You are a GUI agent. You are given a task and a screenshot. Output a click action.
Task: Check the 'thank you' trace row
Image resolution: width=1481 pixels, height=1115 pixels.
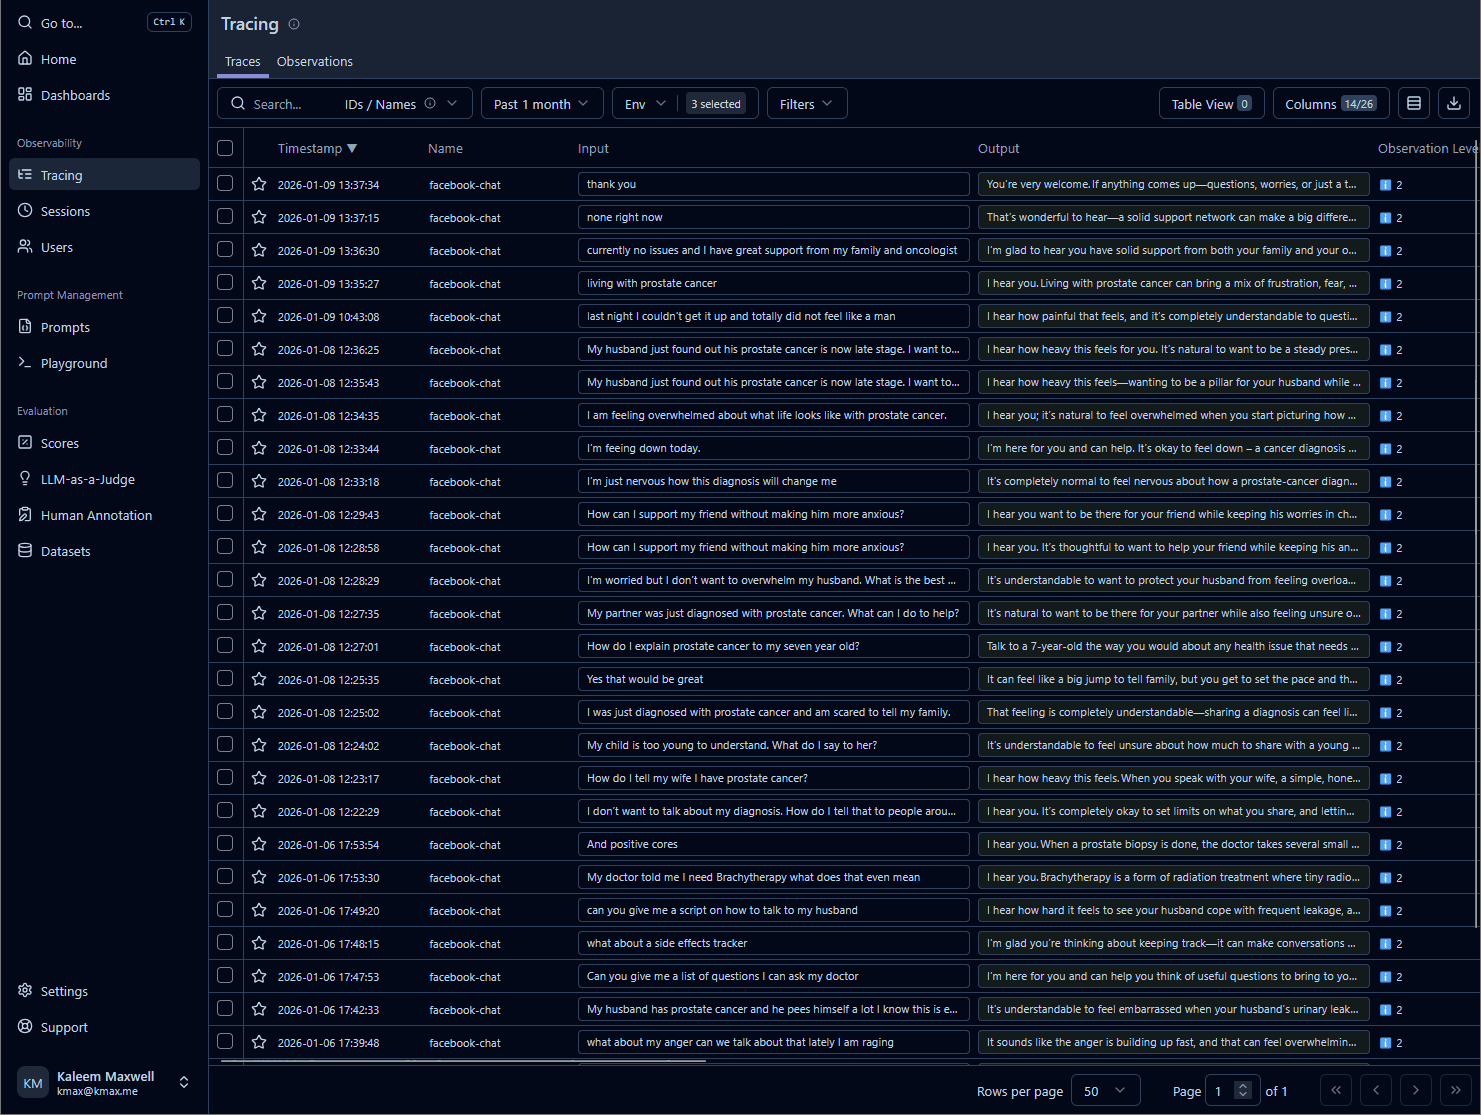pos(225,183)
